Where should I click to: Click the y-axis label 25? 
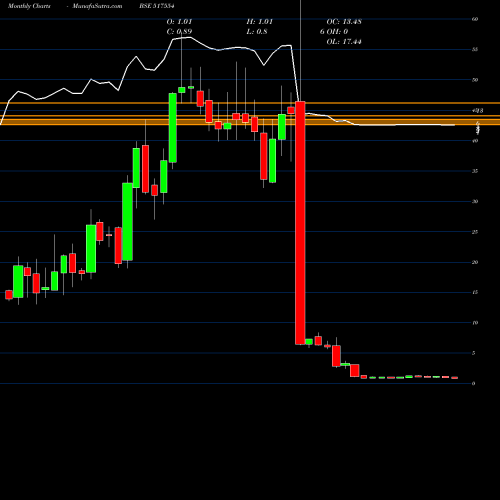[475, 232]
